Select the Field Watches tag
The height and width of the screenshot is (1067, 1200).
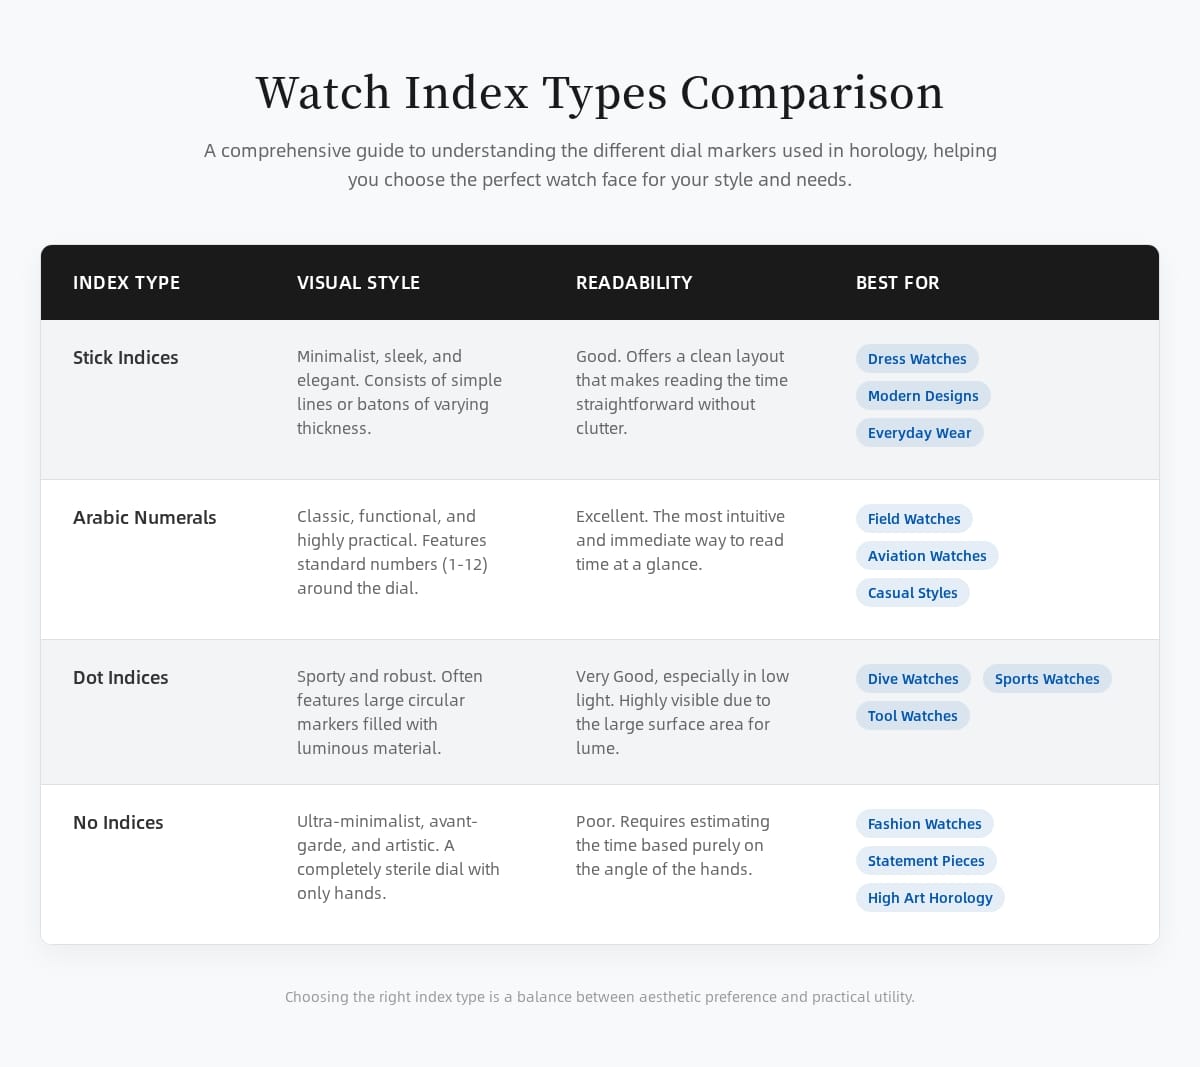coord(914,519)
